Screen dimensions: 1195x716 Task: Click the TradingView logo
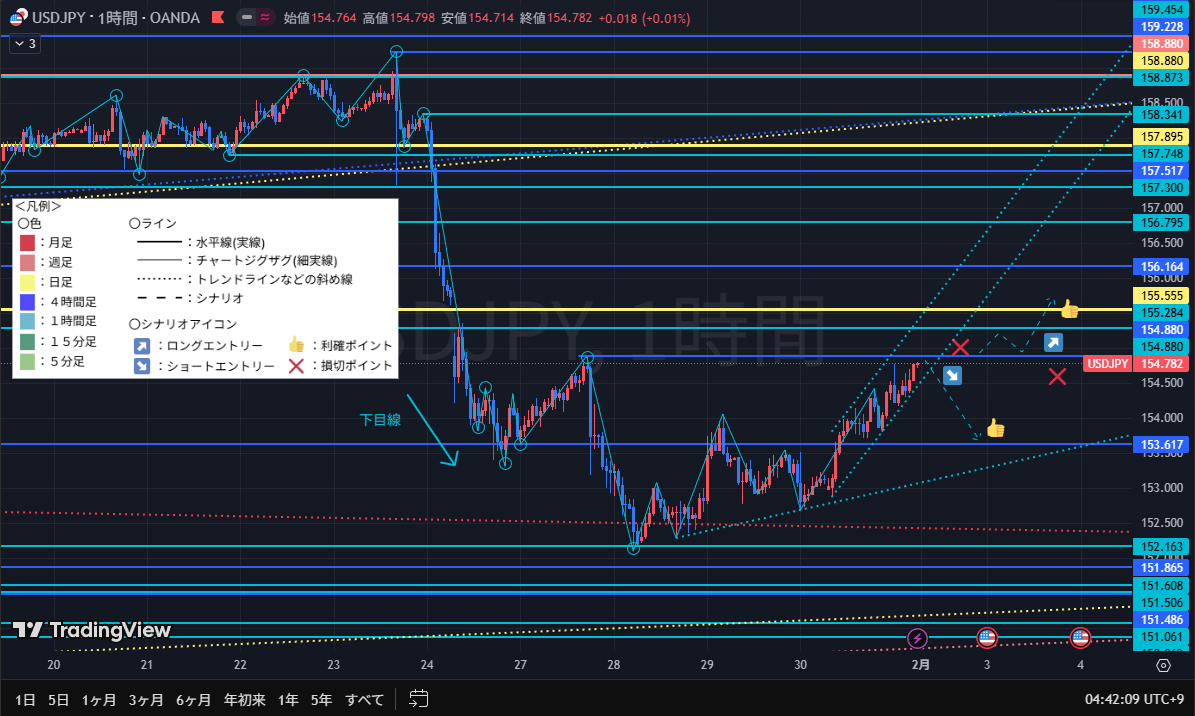point(92,630)
